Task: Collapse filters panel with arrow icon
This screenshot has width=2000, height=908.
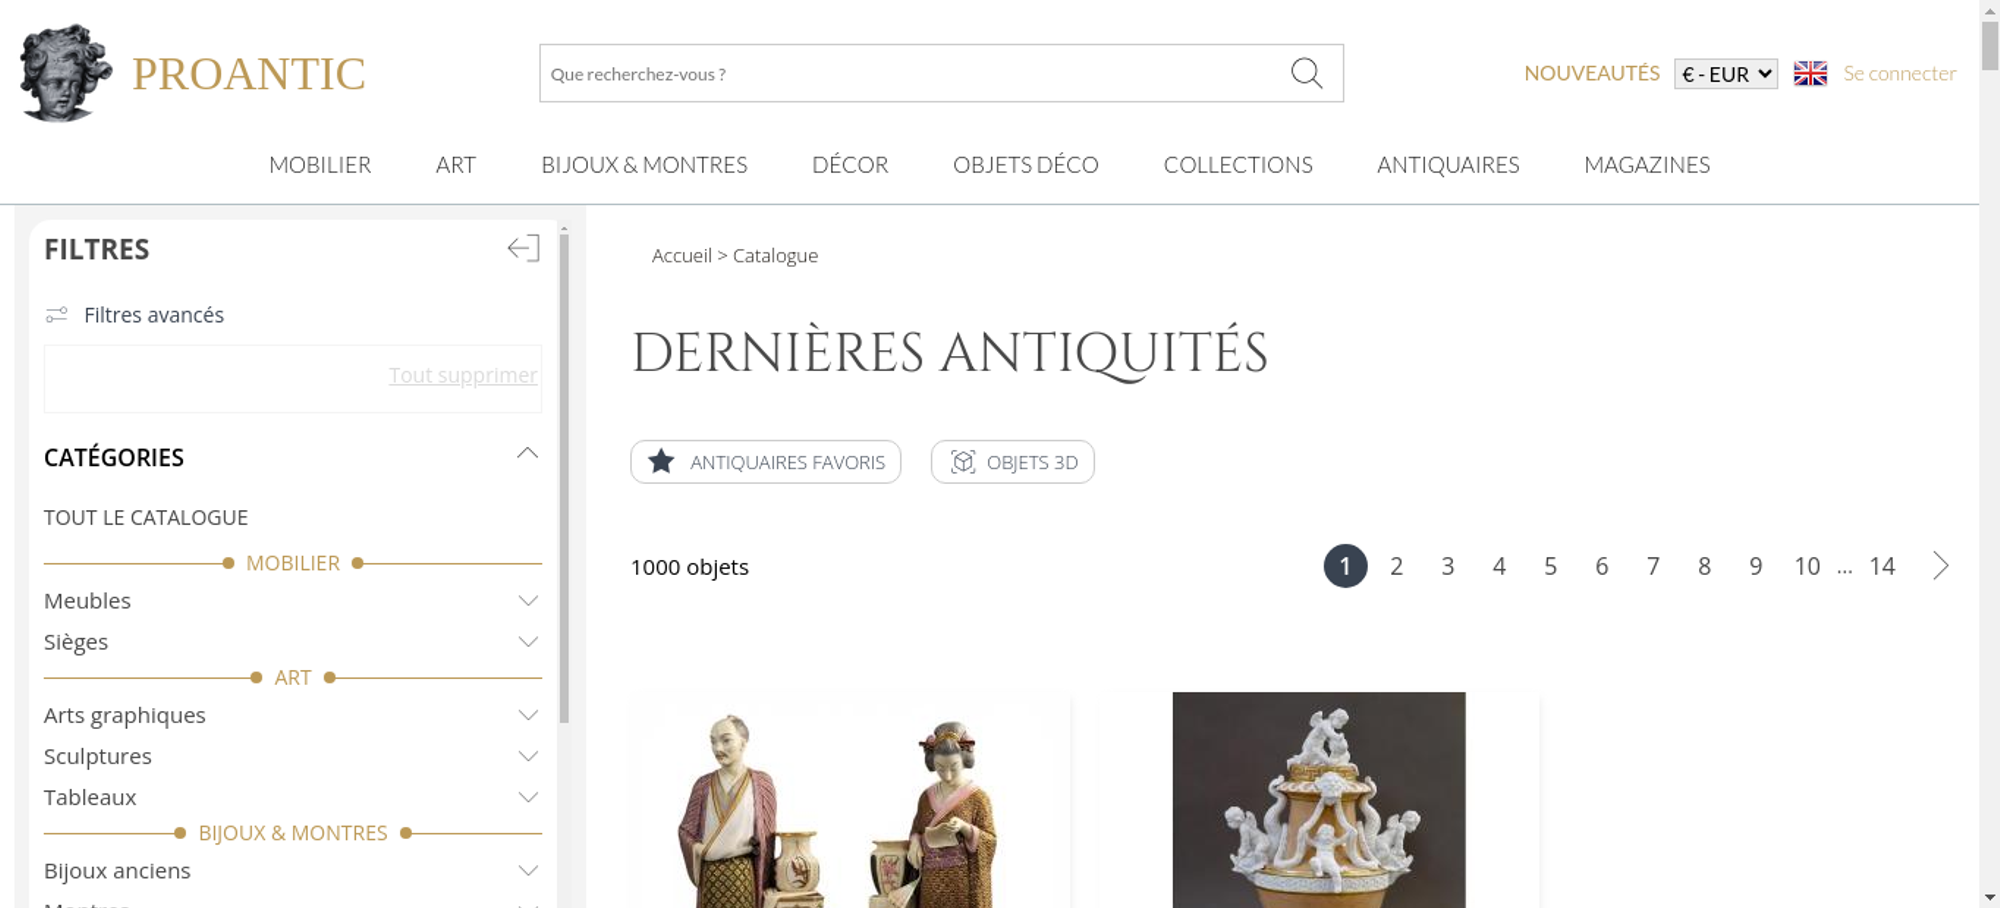Action: (x=523, y=248)
